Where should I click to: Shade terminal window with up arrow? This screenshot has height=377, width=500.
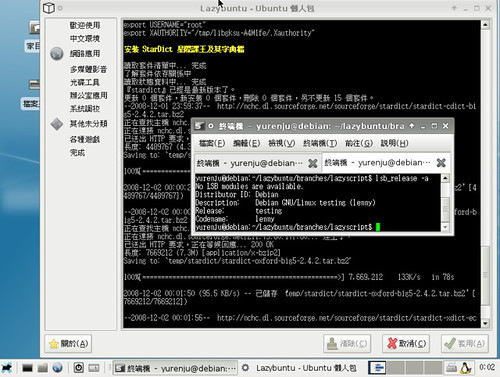coord(412,126)
